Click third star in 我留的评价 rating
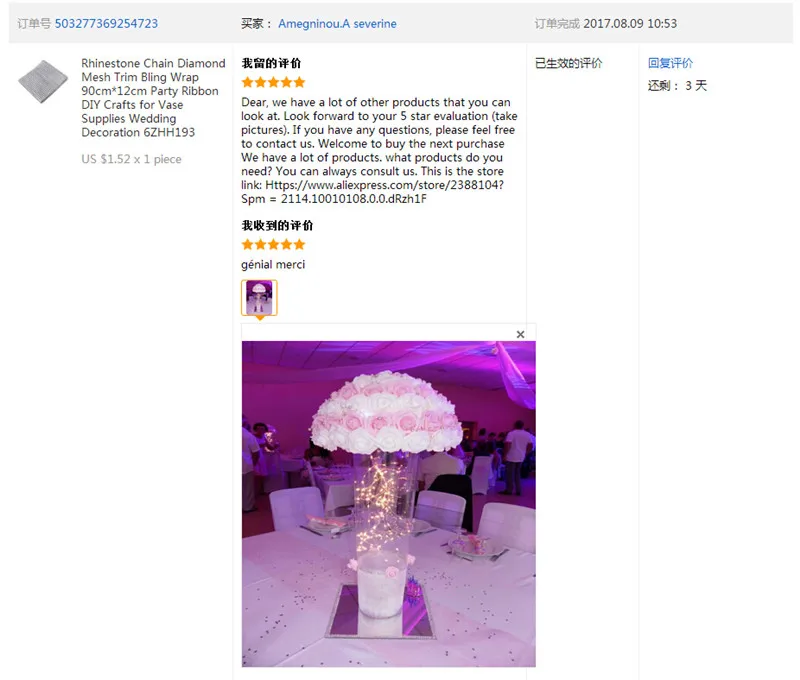This screenshot has width=800, height=680. point(273,82)
